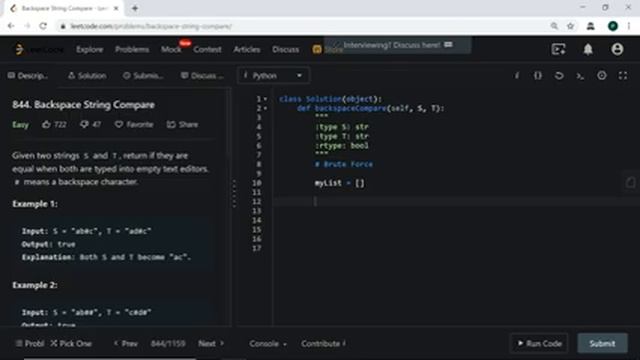
Task: Open the Store link with icon
Action: 327,49
